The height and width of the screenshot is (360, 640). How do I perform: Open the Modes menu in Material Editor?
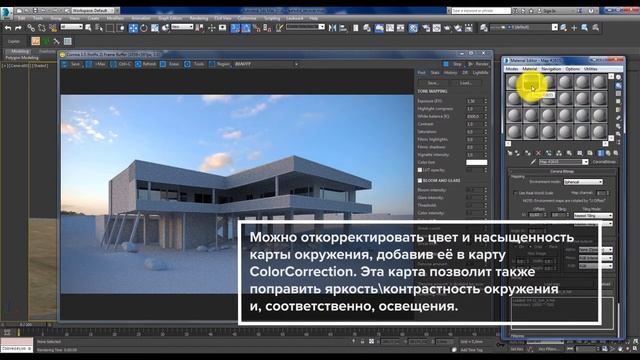(512, 69)
